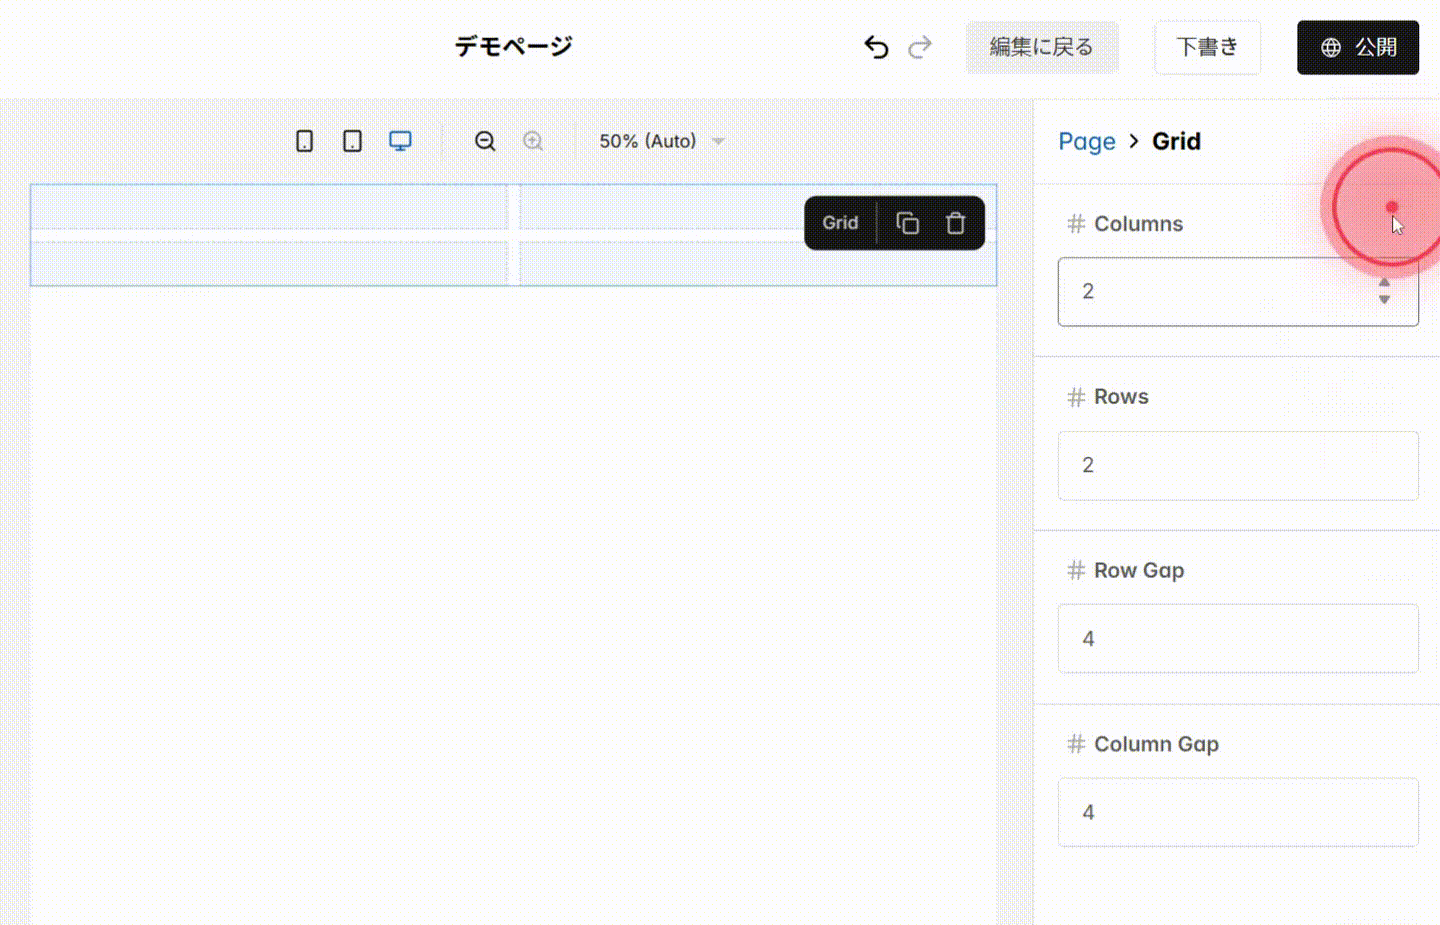Click the 編集に戻る button
This screenshot has height=925, width=1440.
tap(1043, 46)
